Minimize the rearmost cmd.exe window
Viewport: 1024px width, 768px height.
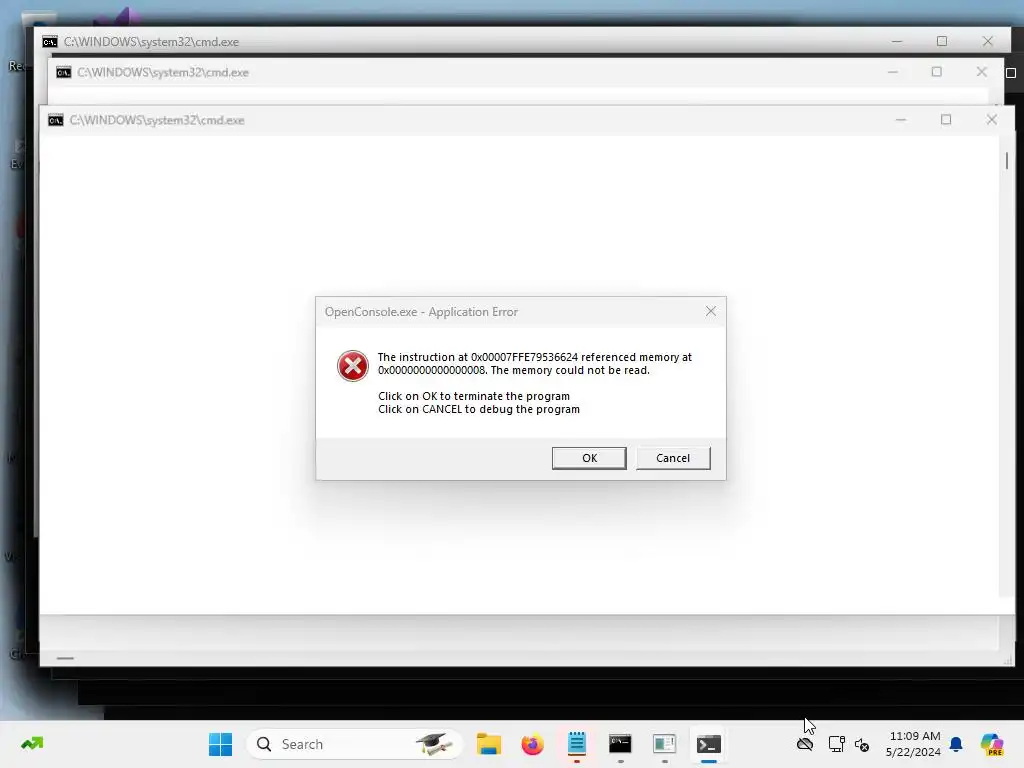pos(897,41)
